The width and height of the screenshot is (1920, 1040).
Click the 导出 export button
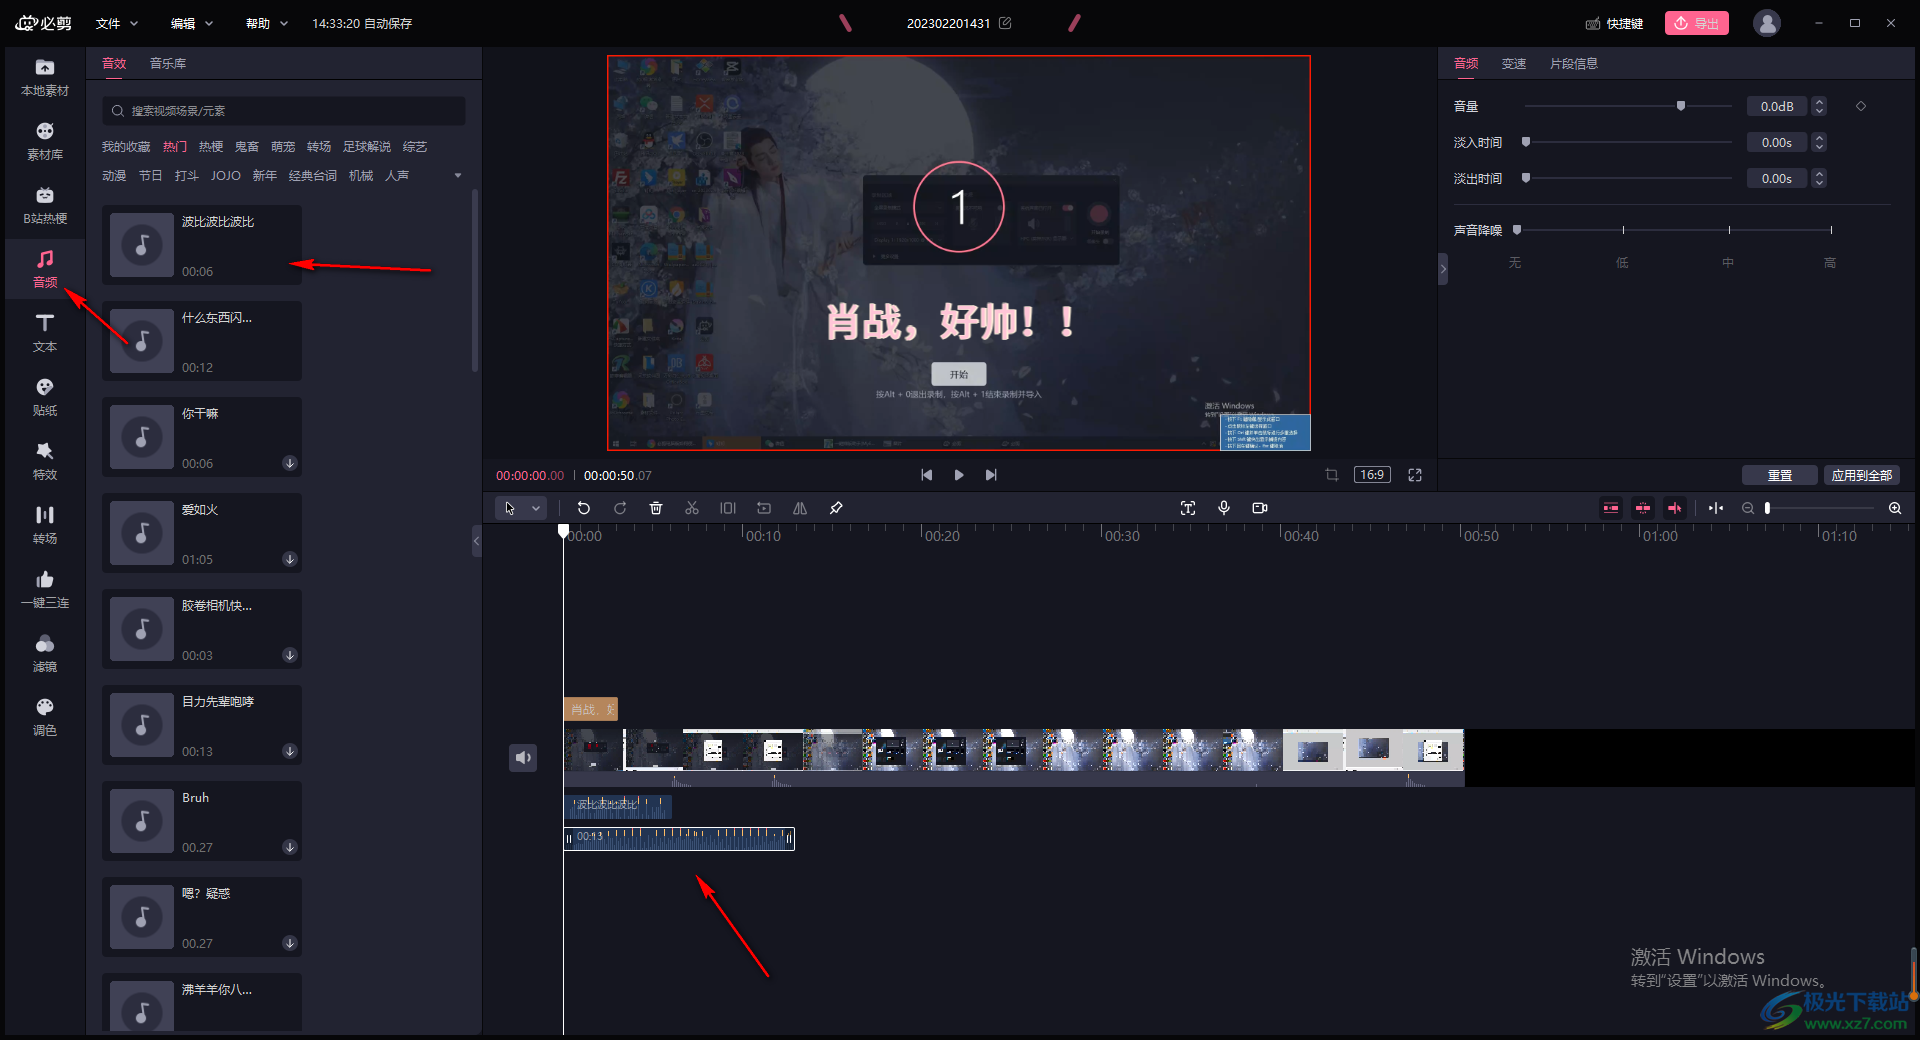coord(1697,23)
